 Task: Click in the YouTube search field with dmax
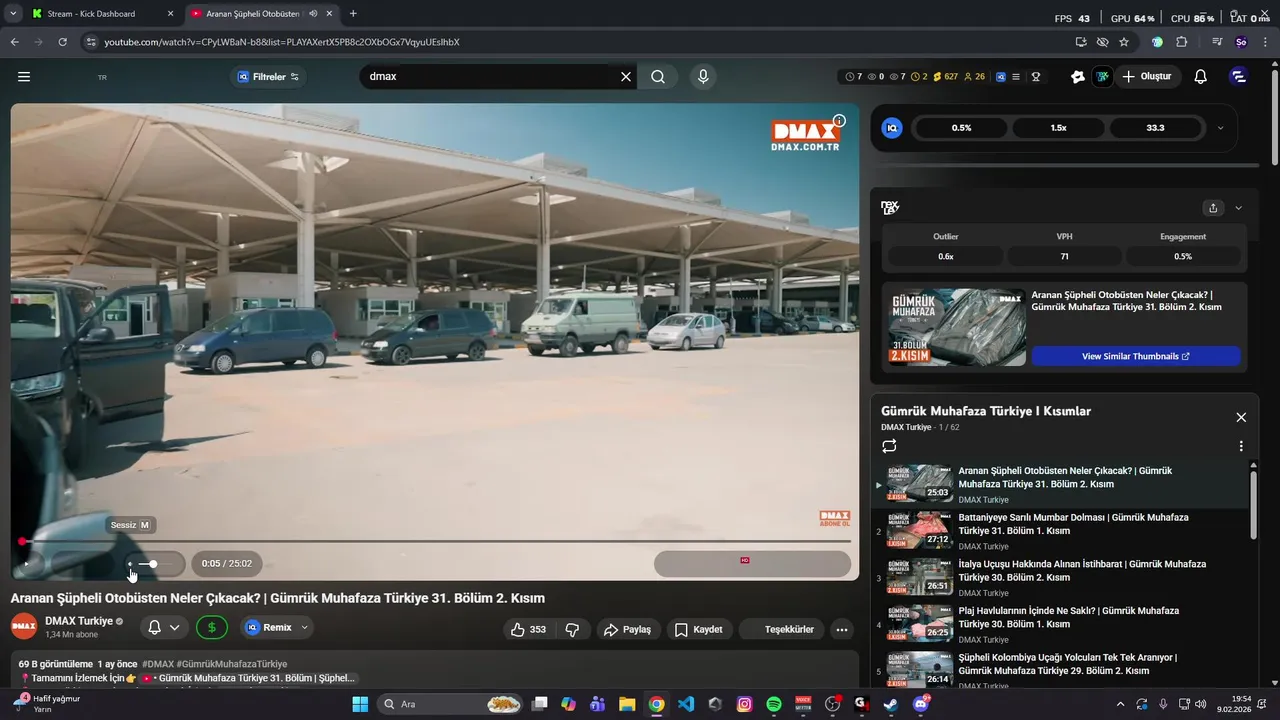pos(487,77)
